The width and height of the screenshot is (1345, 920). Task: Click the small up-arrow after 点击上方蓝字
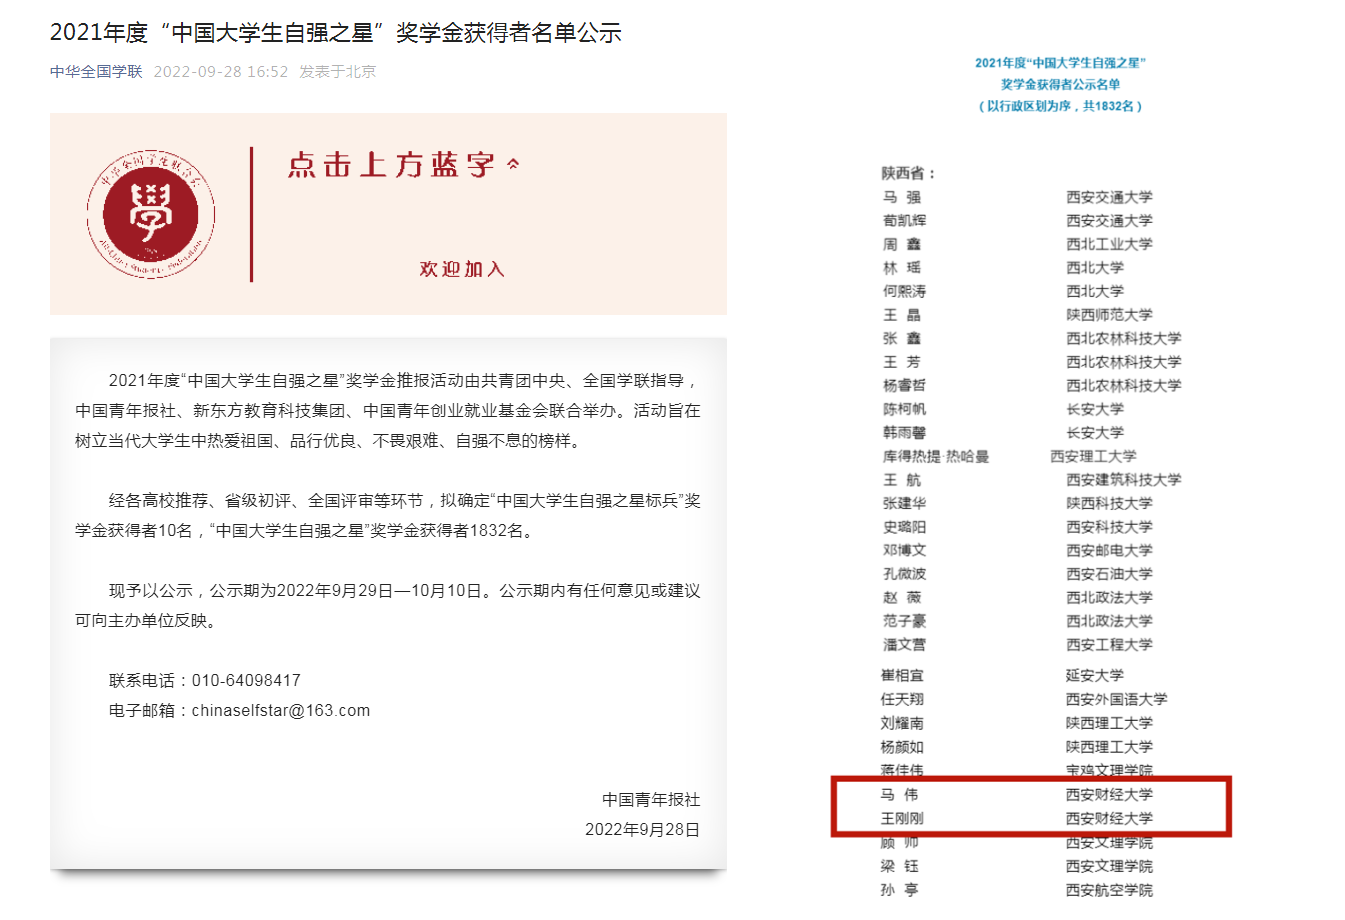click(513, 164)
